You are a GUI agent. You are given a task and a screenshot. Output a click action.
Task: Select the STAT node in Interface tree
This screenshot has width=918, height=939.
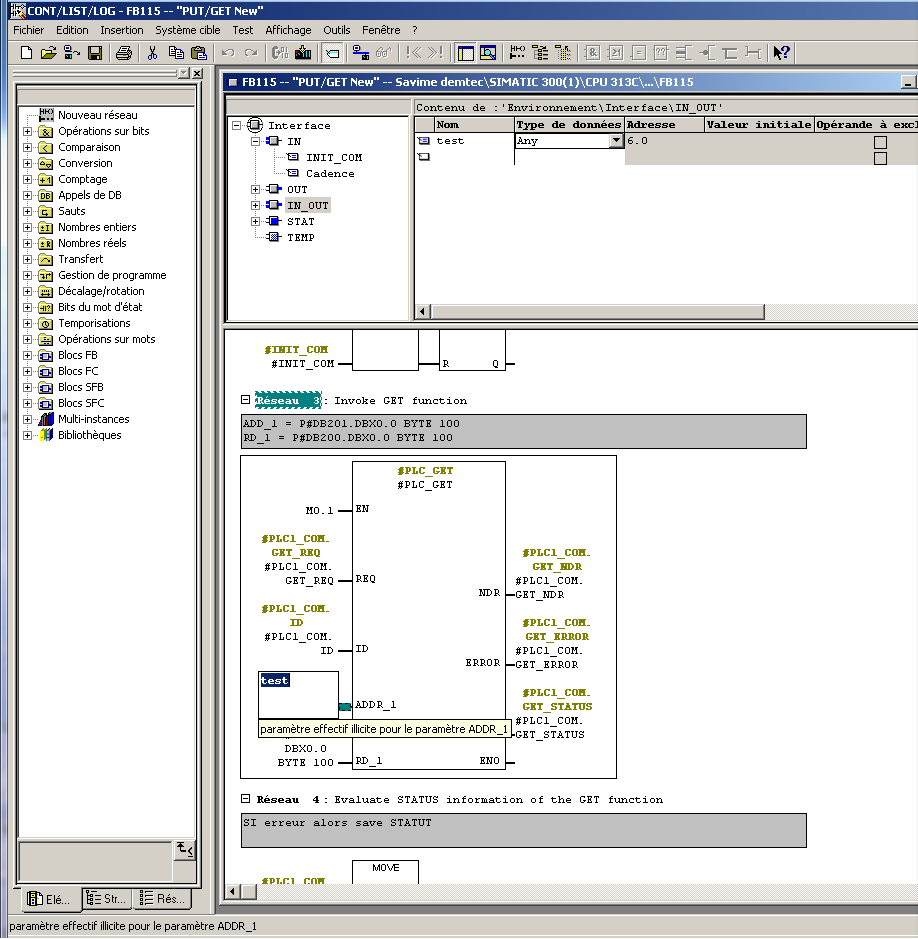(x=300, y=222)
